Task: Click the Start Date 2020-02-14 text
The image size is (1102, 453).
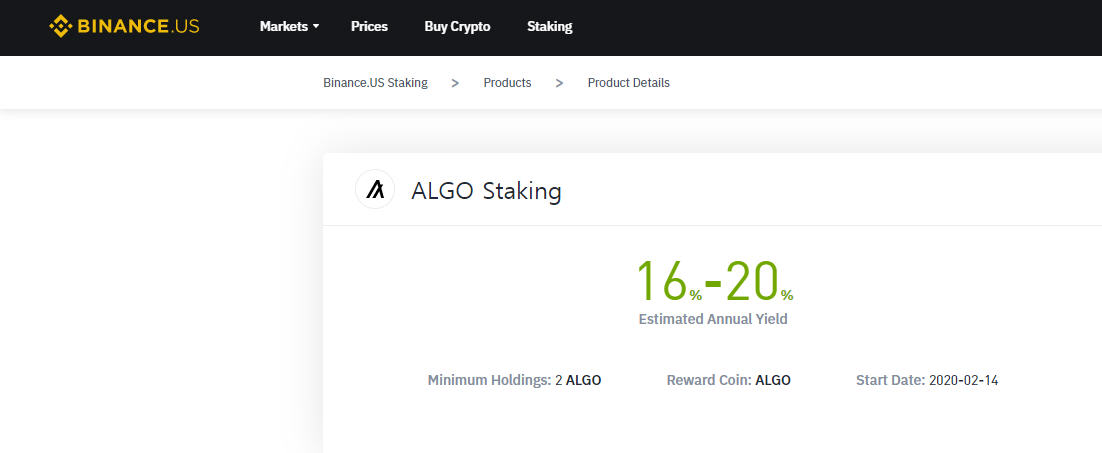Action: pos(927,381)
